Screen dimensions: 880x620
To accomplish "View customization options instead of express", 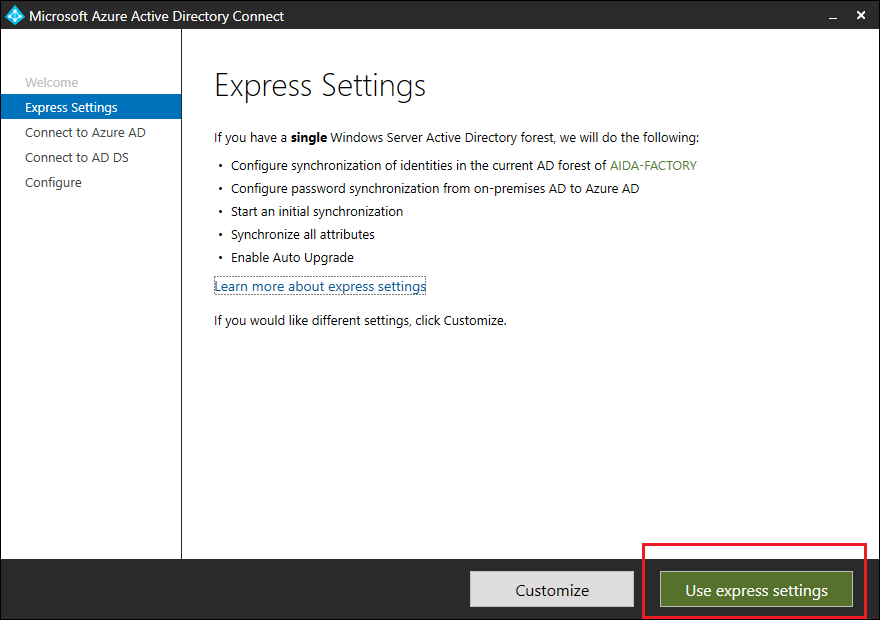I will tap(552, 589).
